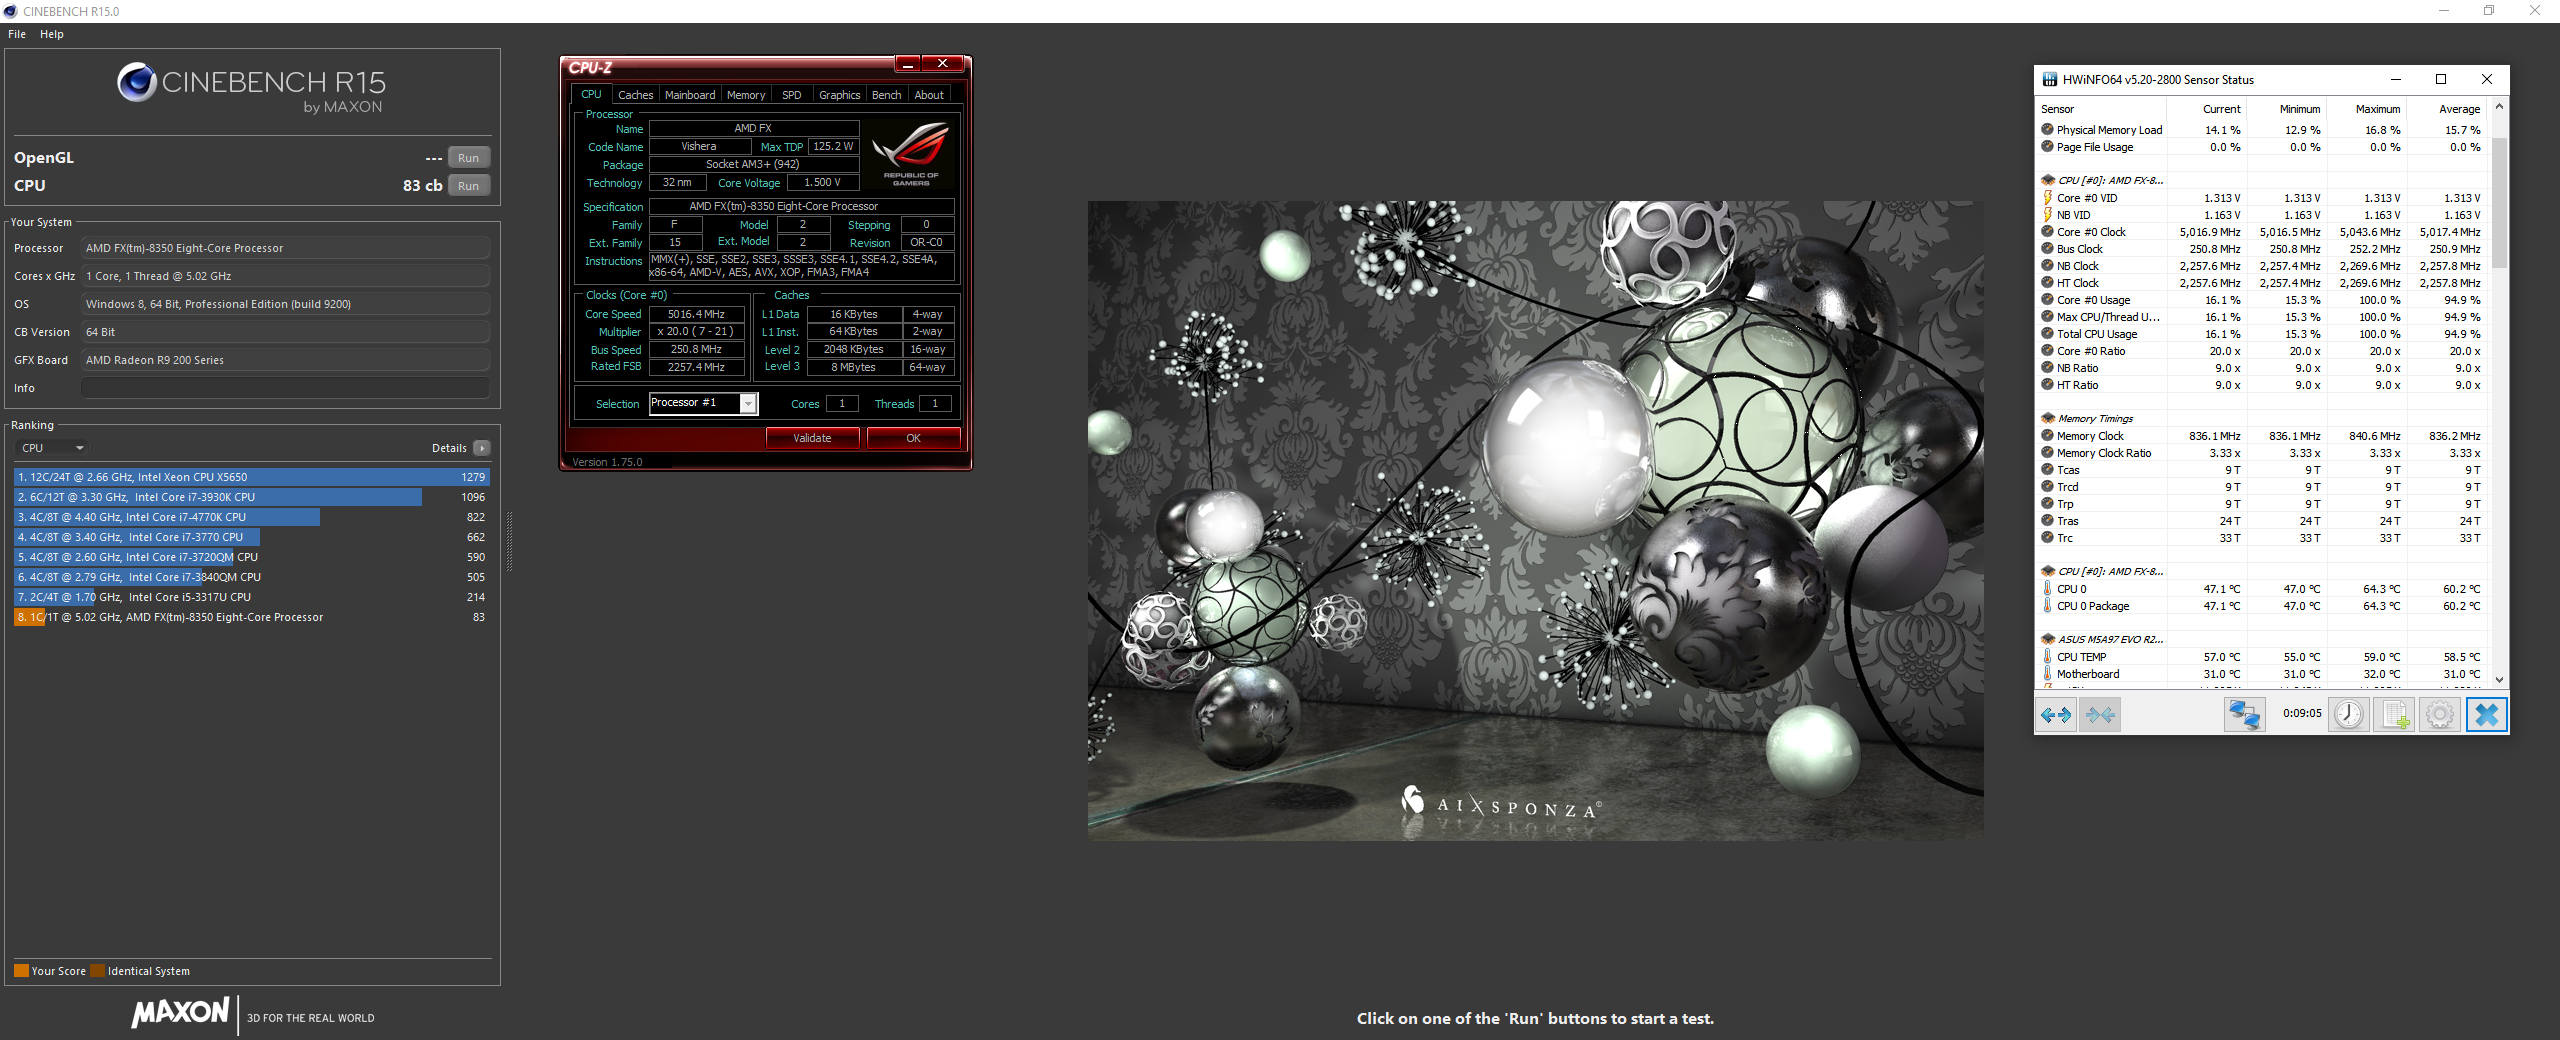This screenshot has width=2560, height=1040.
Task: Click Physical Memory Load sensor icon
Action: point(2047,130)
